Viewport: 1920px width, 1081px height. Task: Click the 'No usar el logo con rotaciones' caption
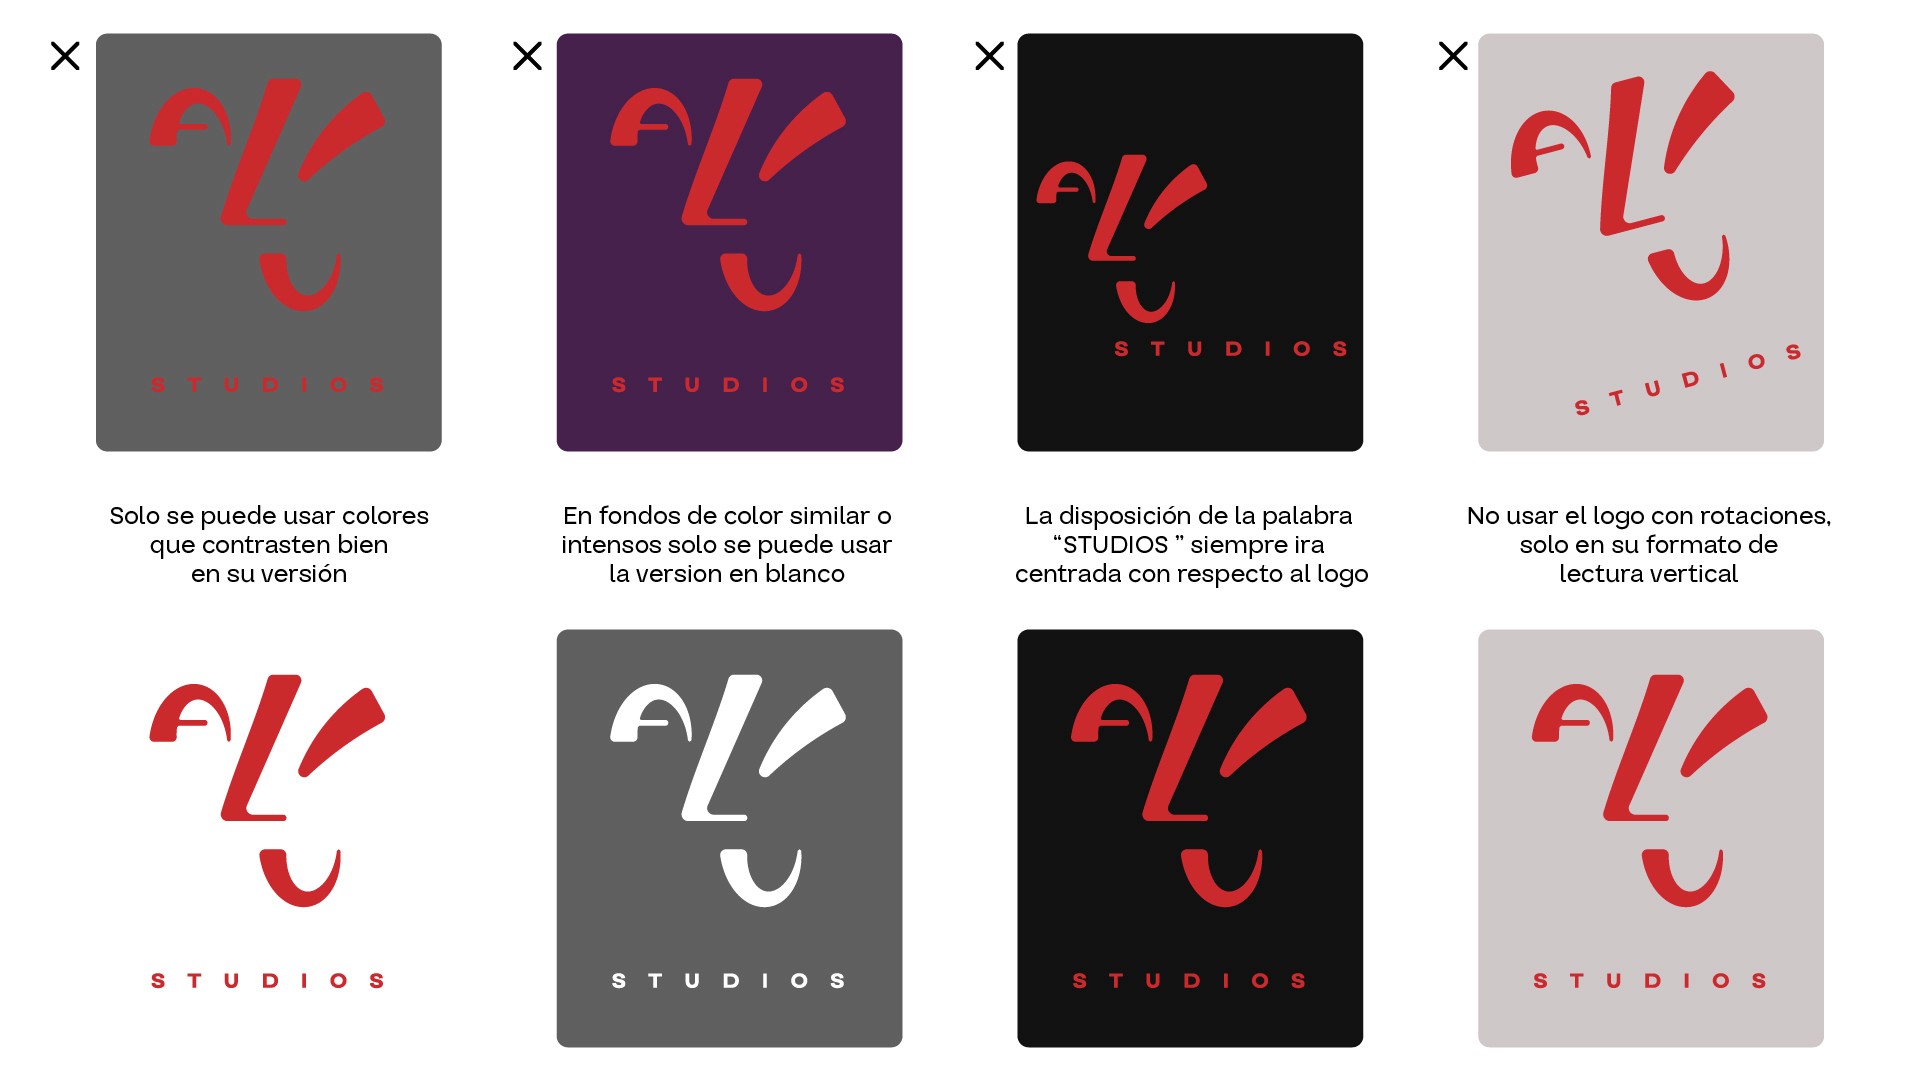click(1649, 545)
